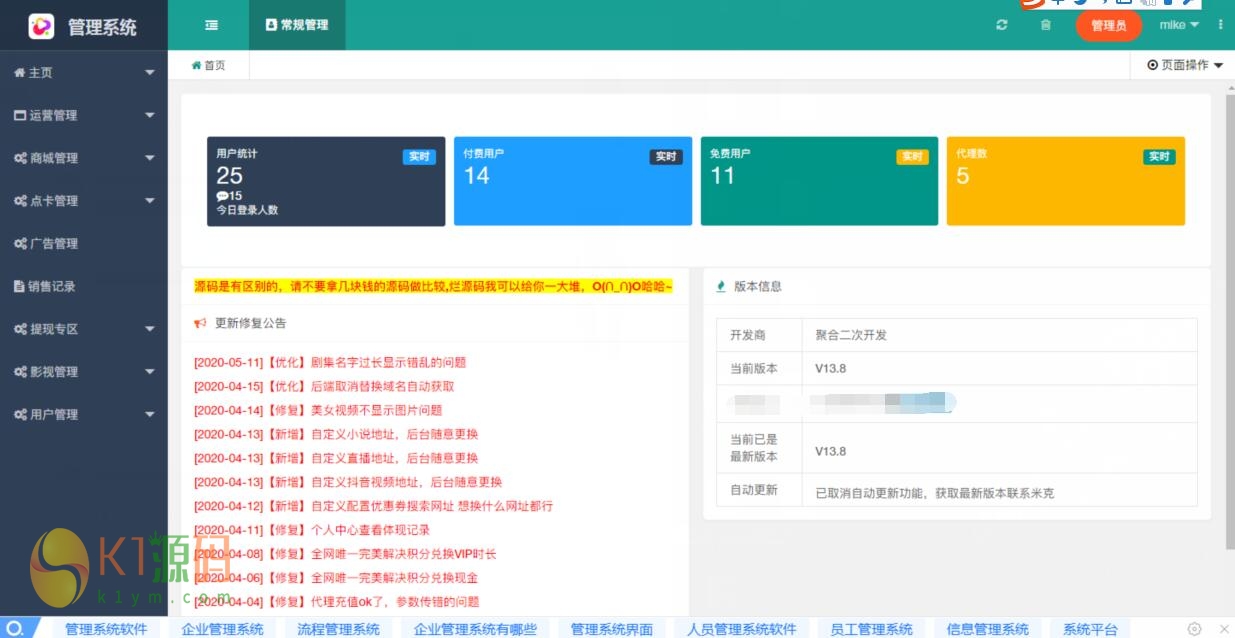Open the mike user dropdown
Screen dimensions: 1235x638
(x=1179, y=25)
